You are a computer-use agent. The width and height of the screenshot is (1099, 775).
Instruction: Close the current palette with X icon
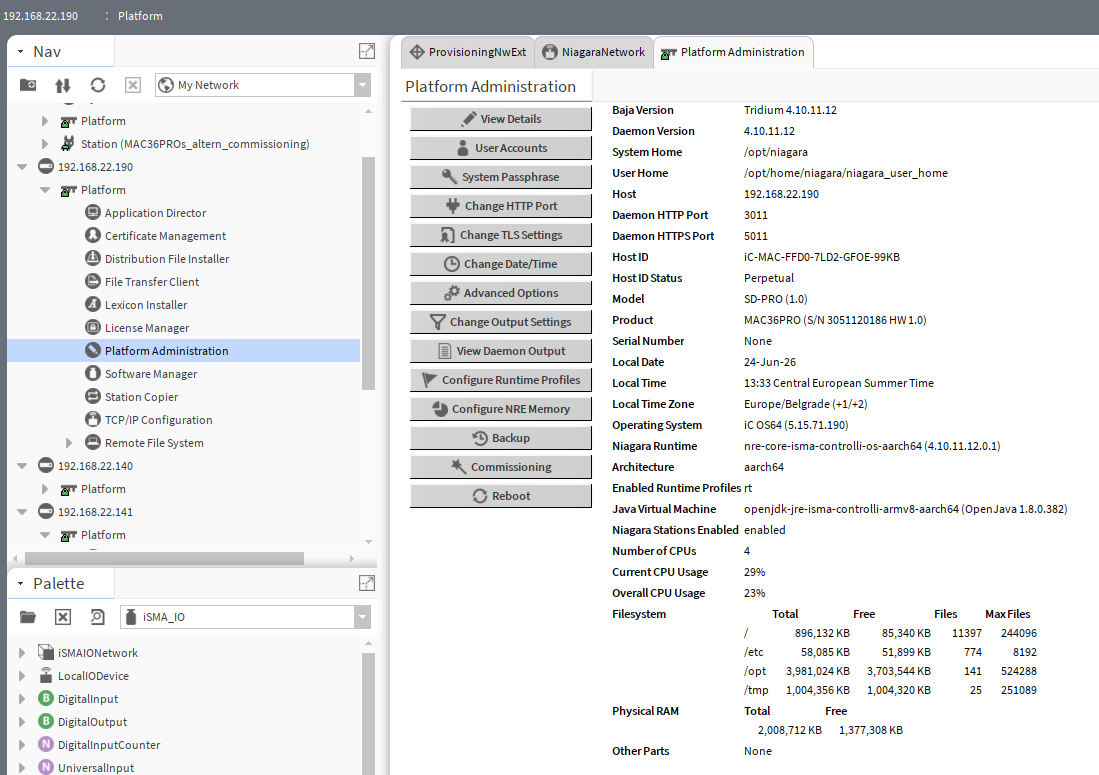tap(62, 617)
